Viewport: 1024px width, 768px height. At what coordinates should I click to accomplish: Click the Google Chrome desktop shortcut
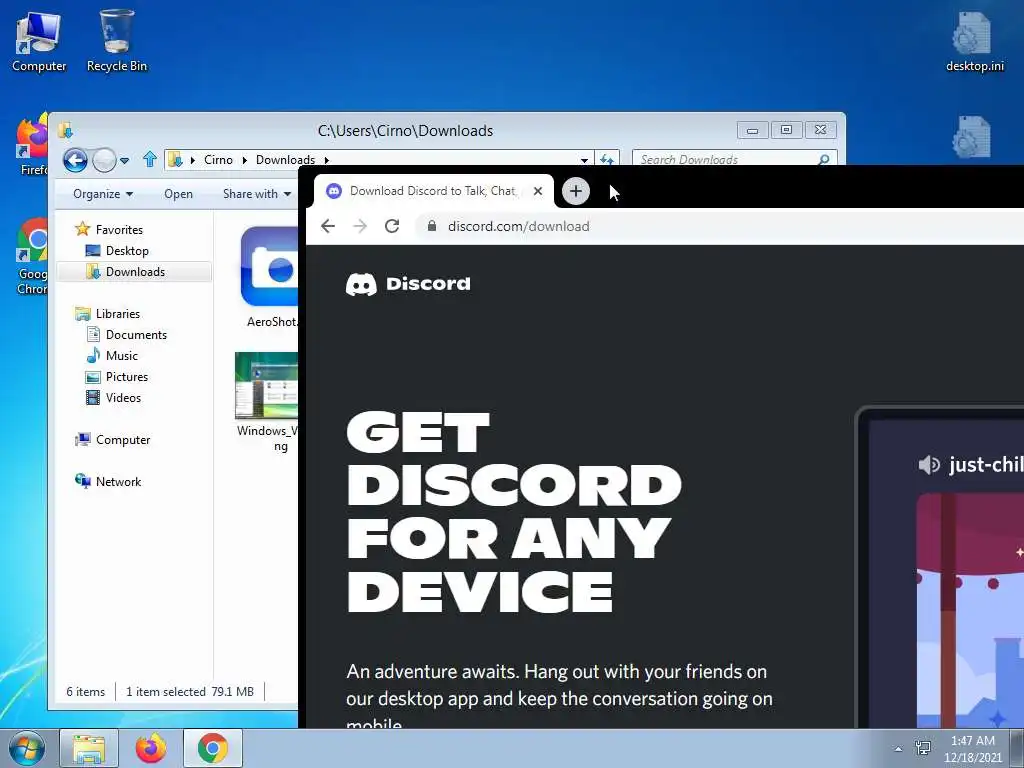(x=31, y=257)
